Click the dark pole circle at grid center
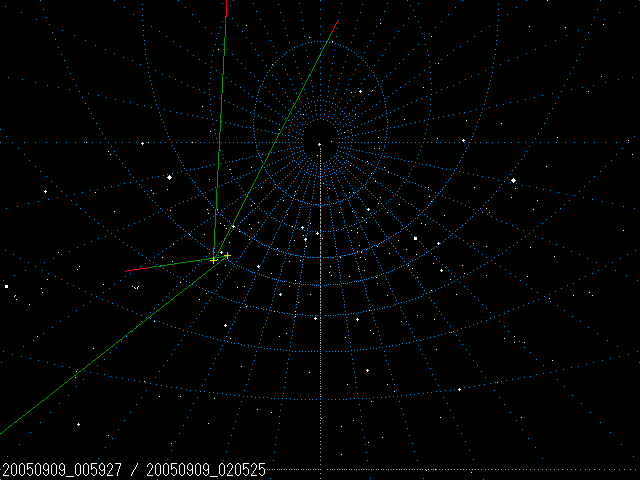 320,133
